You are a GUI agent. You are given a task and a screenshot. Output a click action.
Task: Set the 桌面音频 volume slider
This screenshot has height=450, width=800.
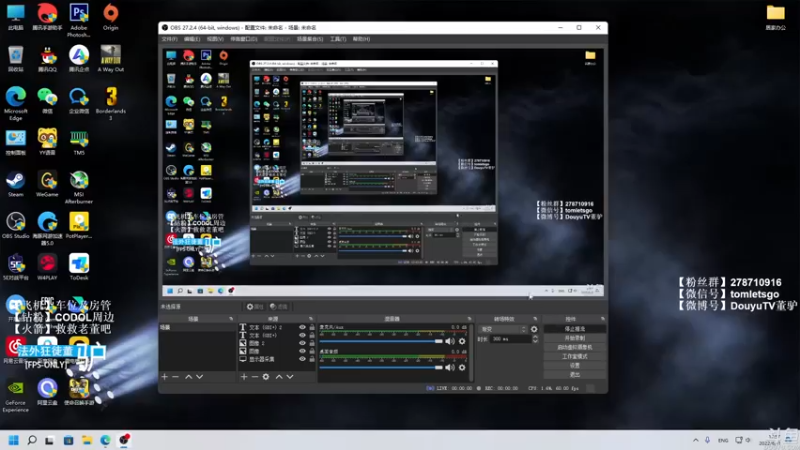point(381,367)
